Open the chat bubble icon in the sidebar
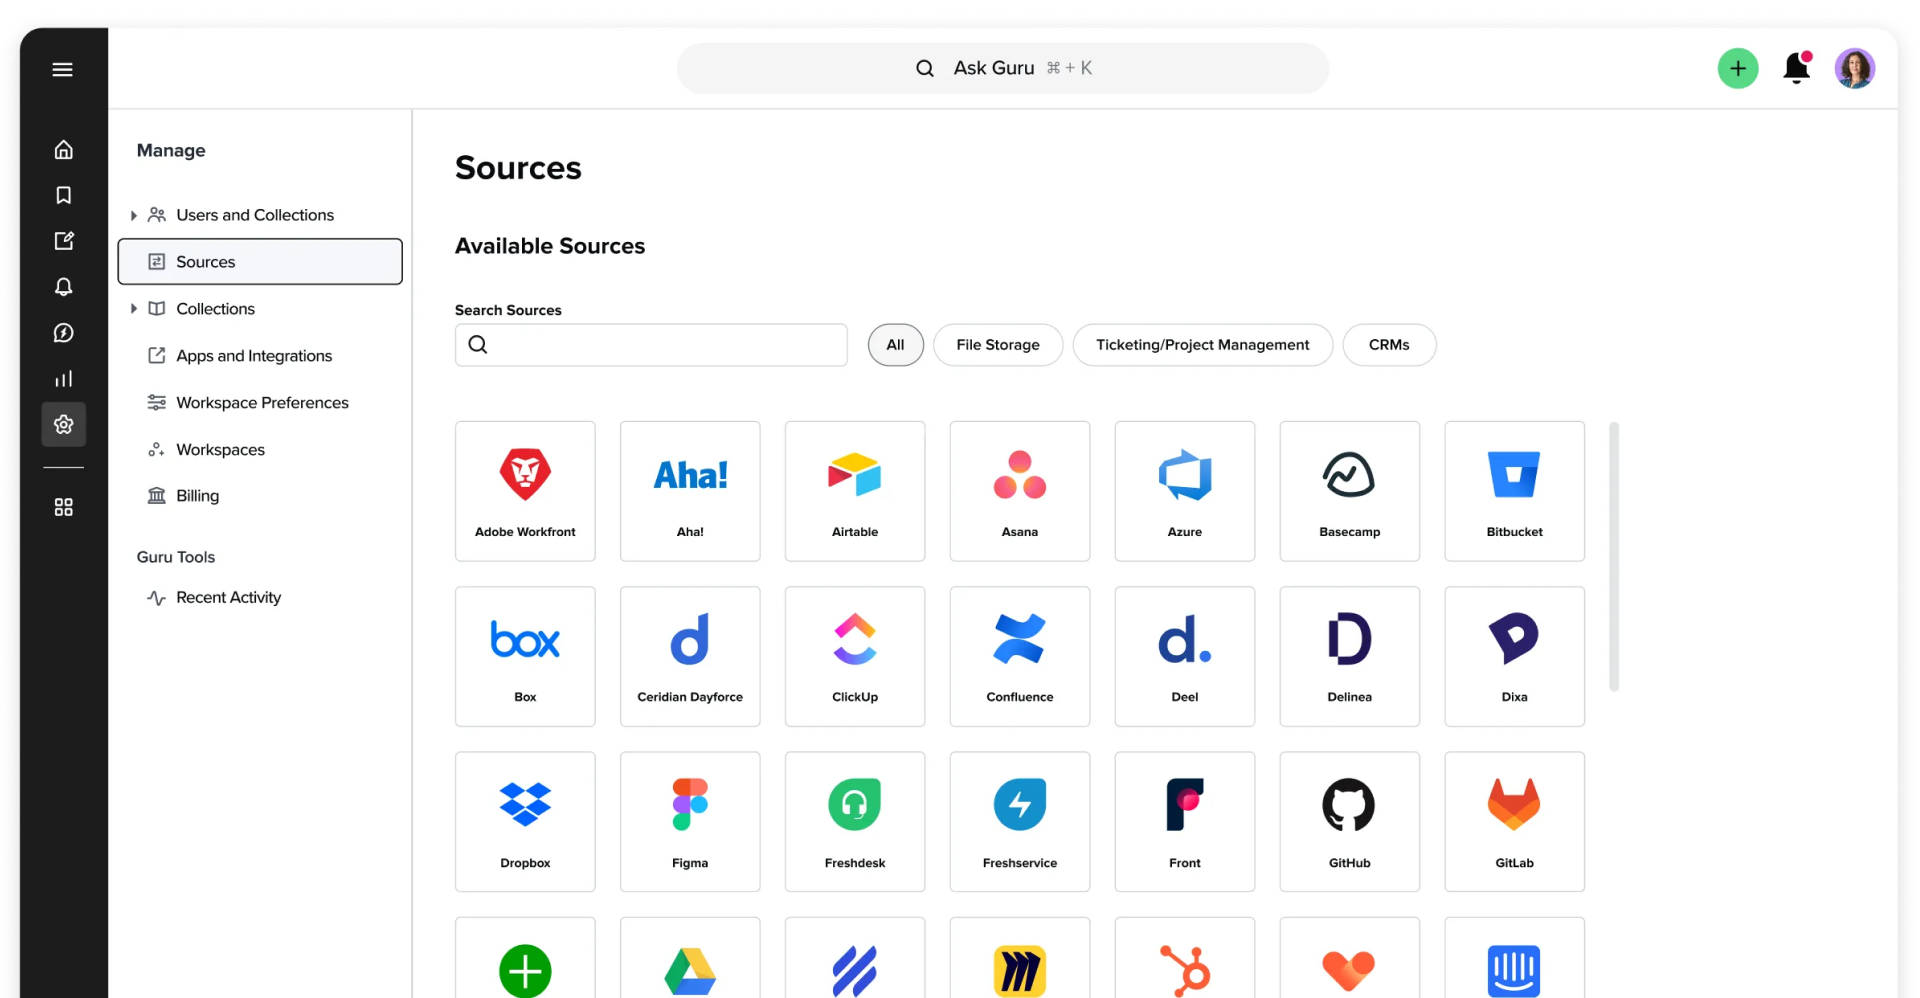1920x998 pixels. tap(63, 333)
